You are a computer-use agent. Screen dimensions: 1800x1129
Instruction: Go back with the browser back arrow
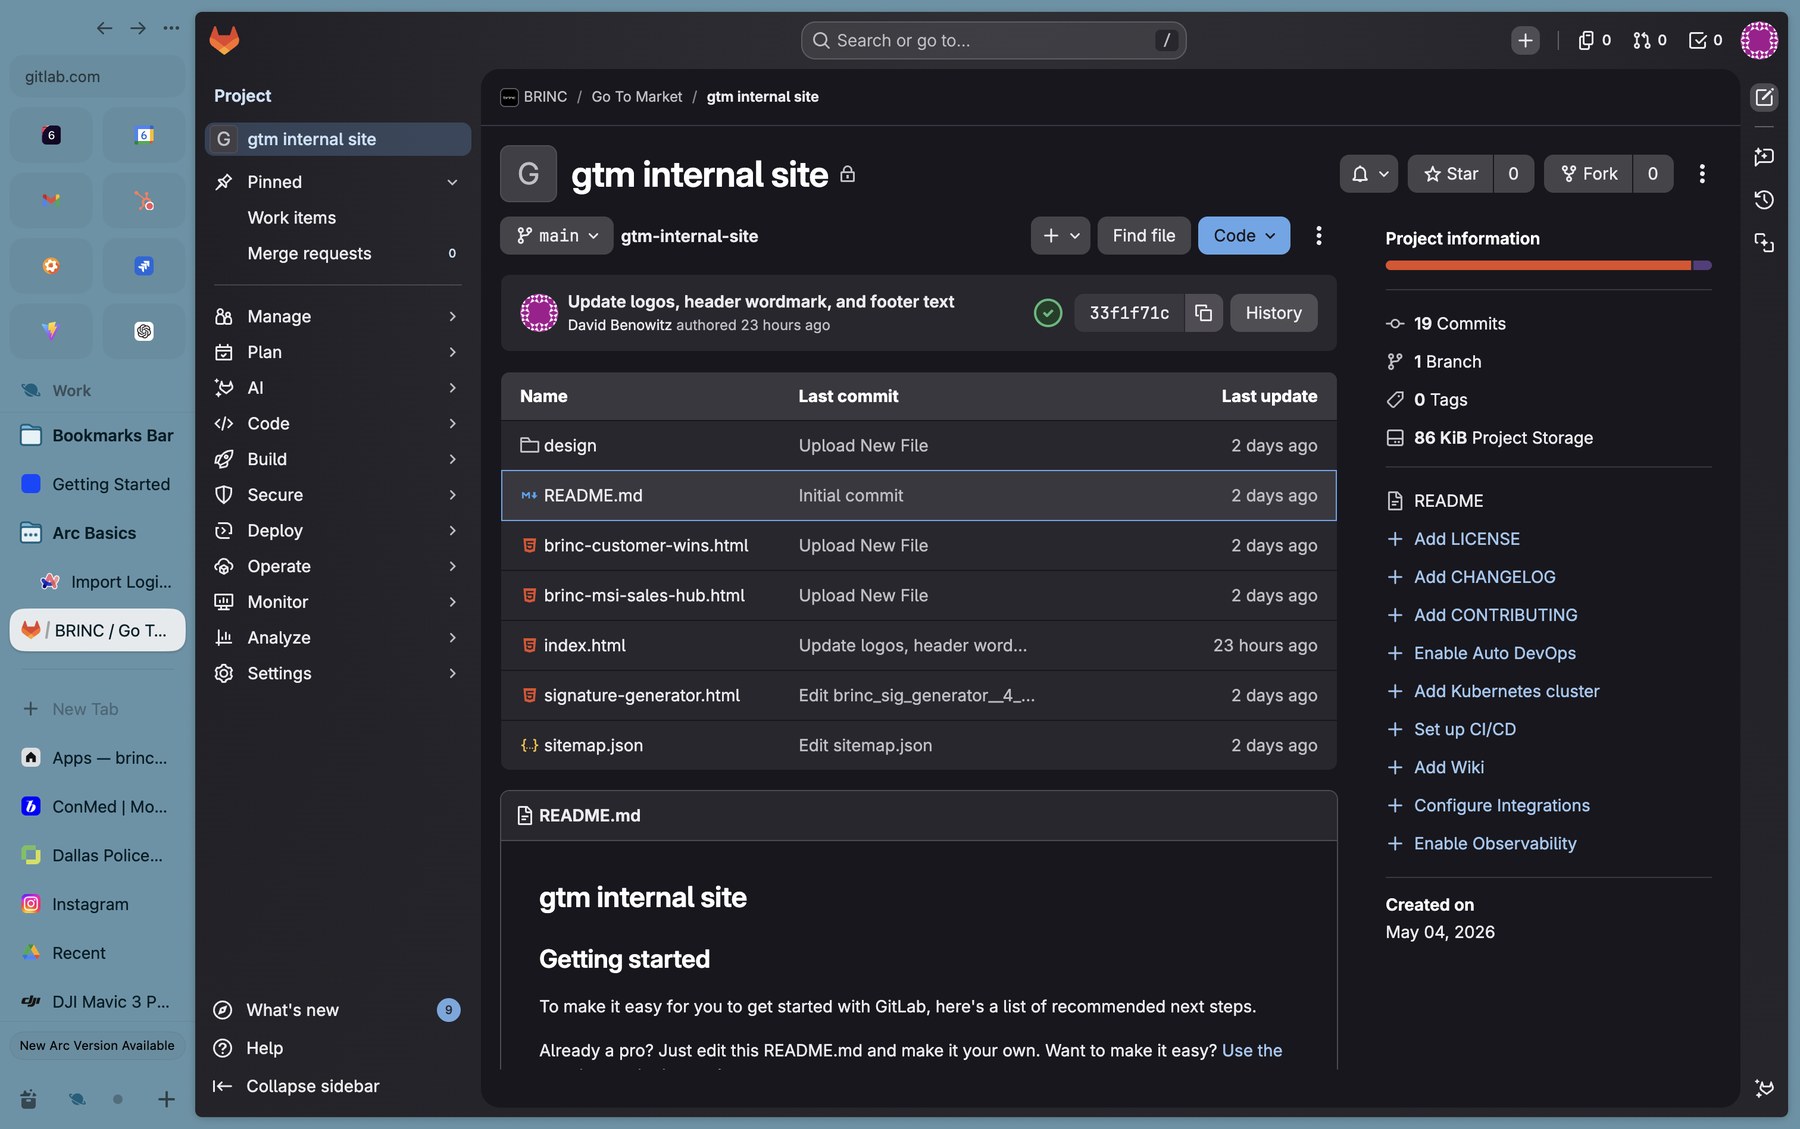point(104,28)
